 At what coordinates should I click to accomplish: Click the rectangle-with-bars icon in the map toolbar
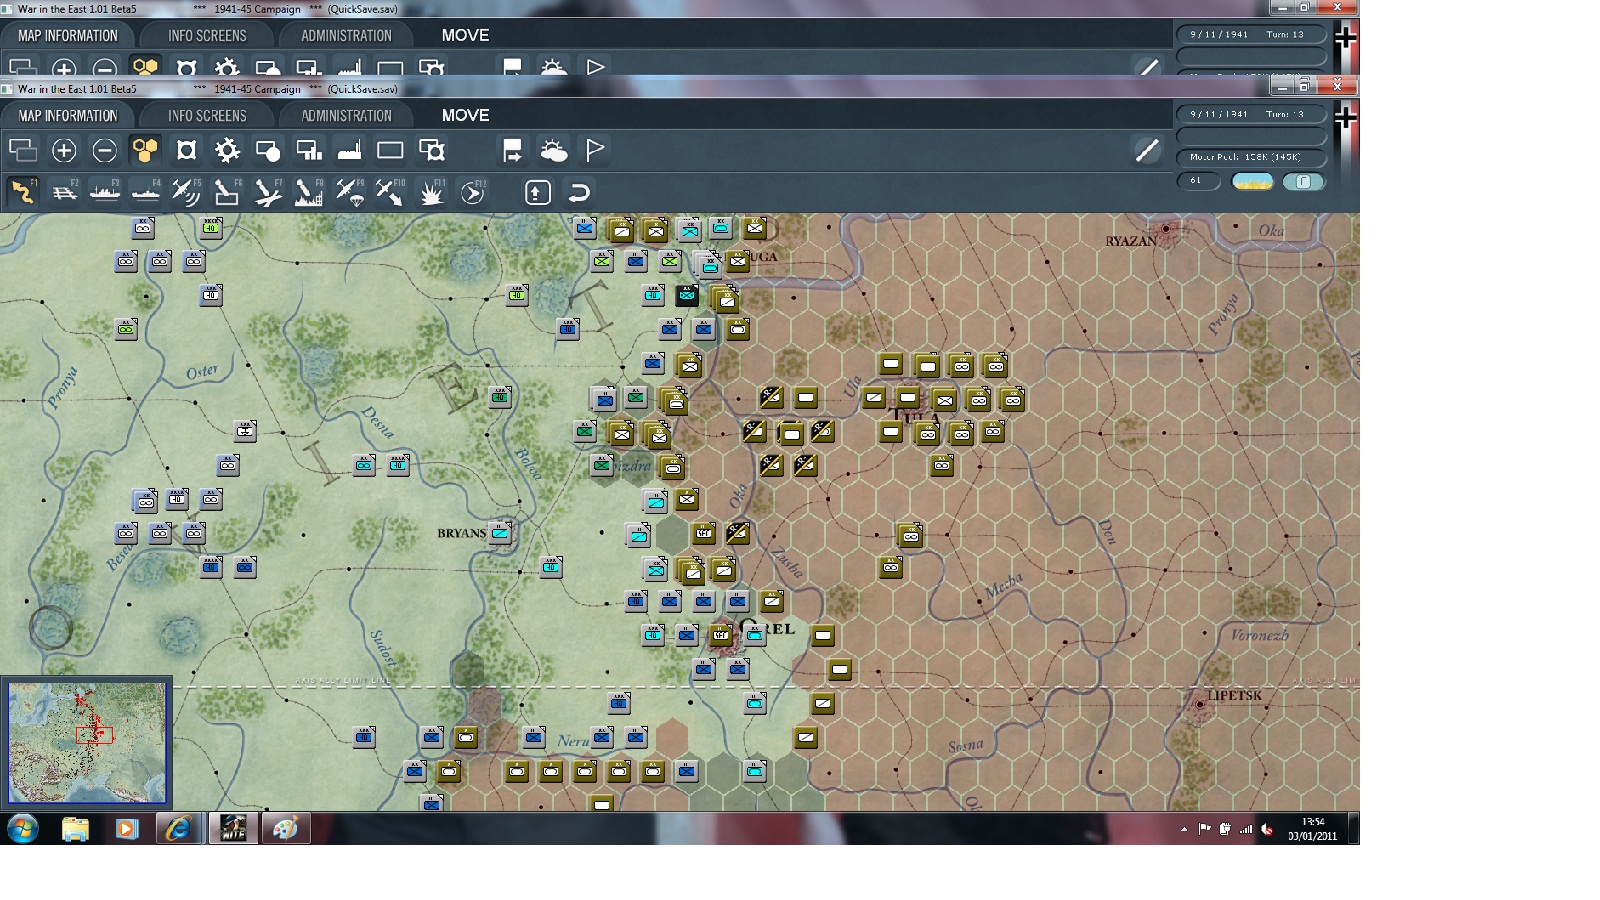(308, 150)
